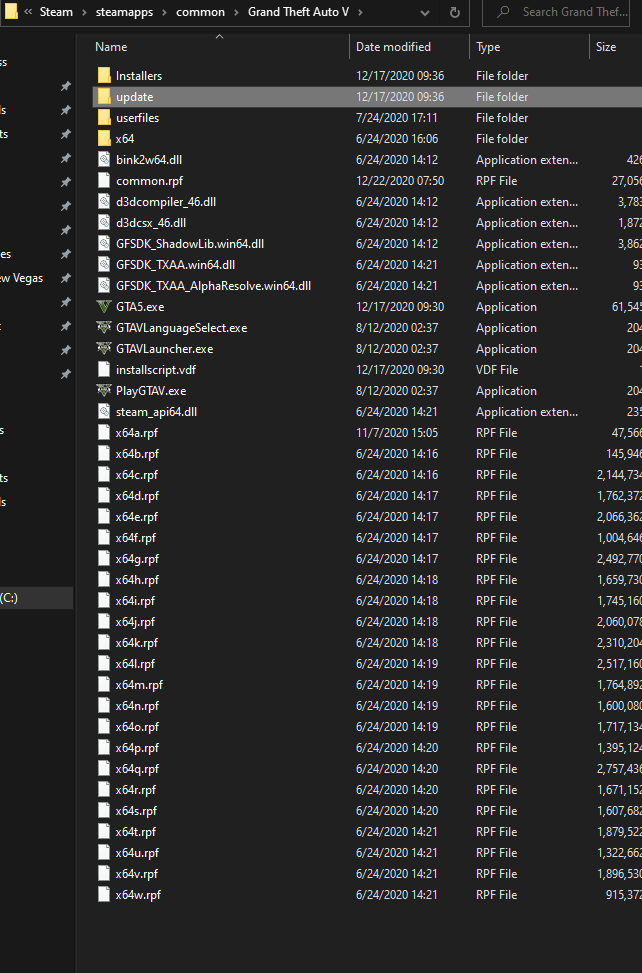642x973 pixels.
Task: Expand the chevron after common breadcrumb
Action: pos(236,12)
